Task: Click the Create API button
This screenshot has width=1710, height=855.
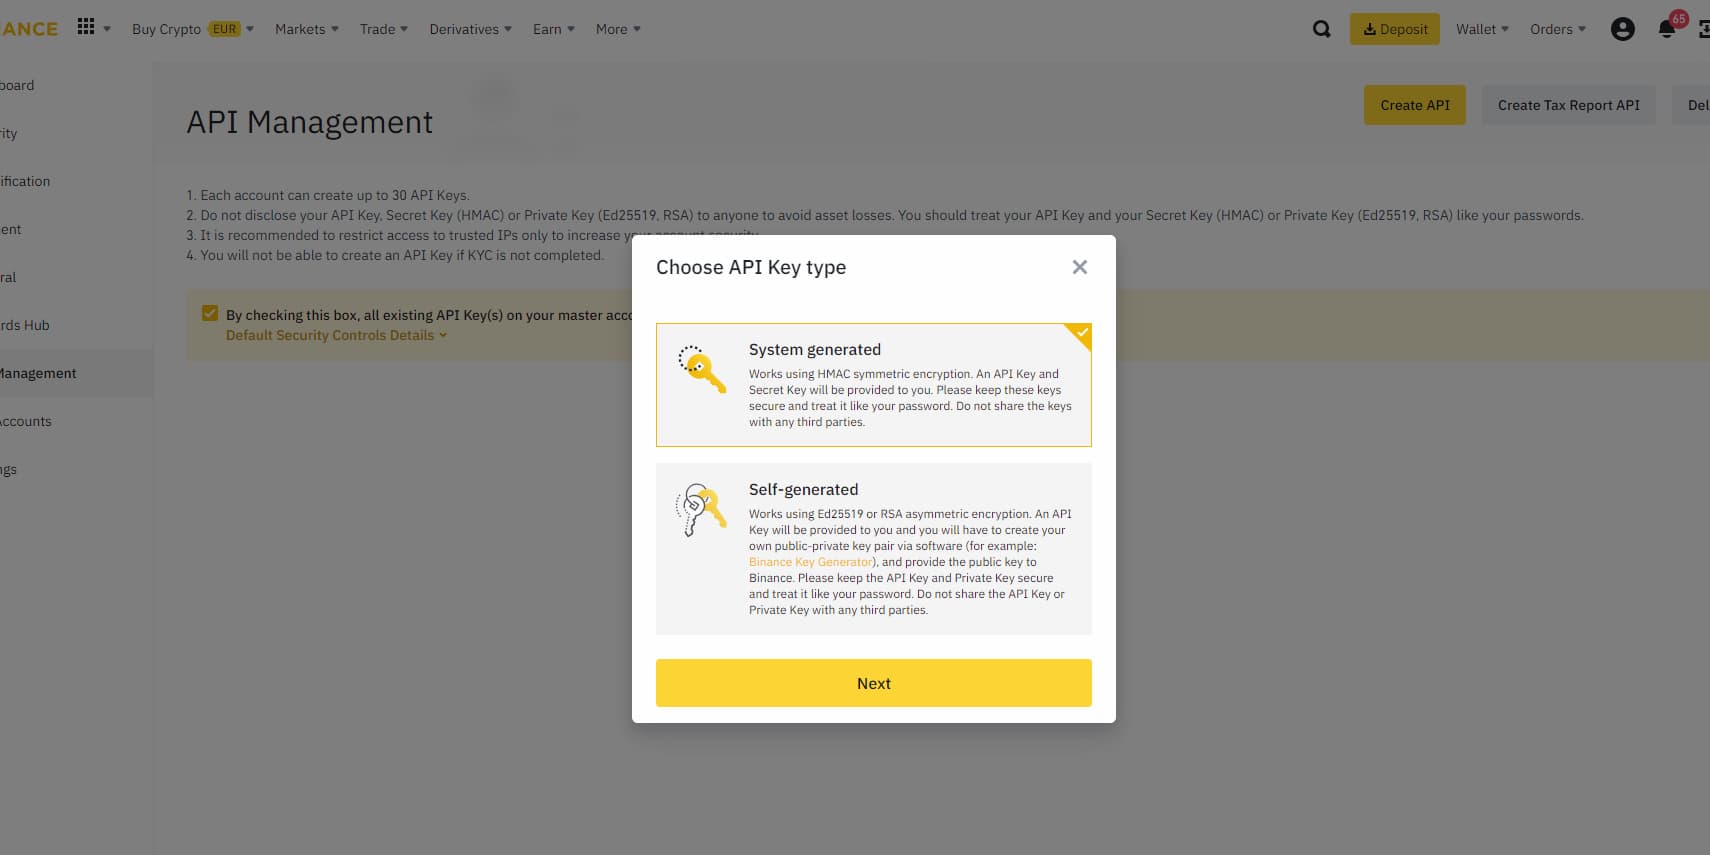Action: point(1415,105)
